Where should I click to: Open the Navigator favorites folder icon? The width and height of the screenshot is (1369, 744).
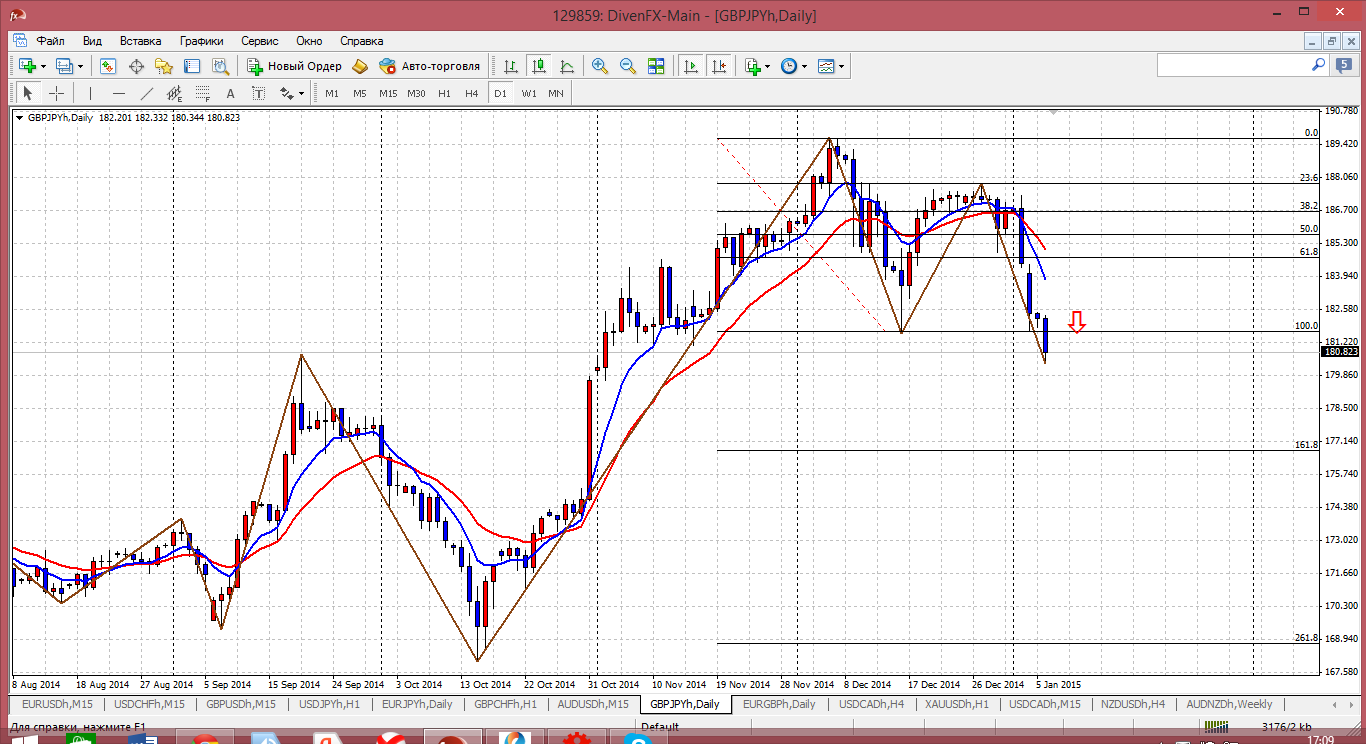[164, 66]
